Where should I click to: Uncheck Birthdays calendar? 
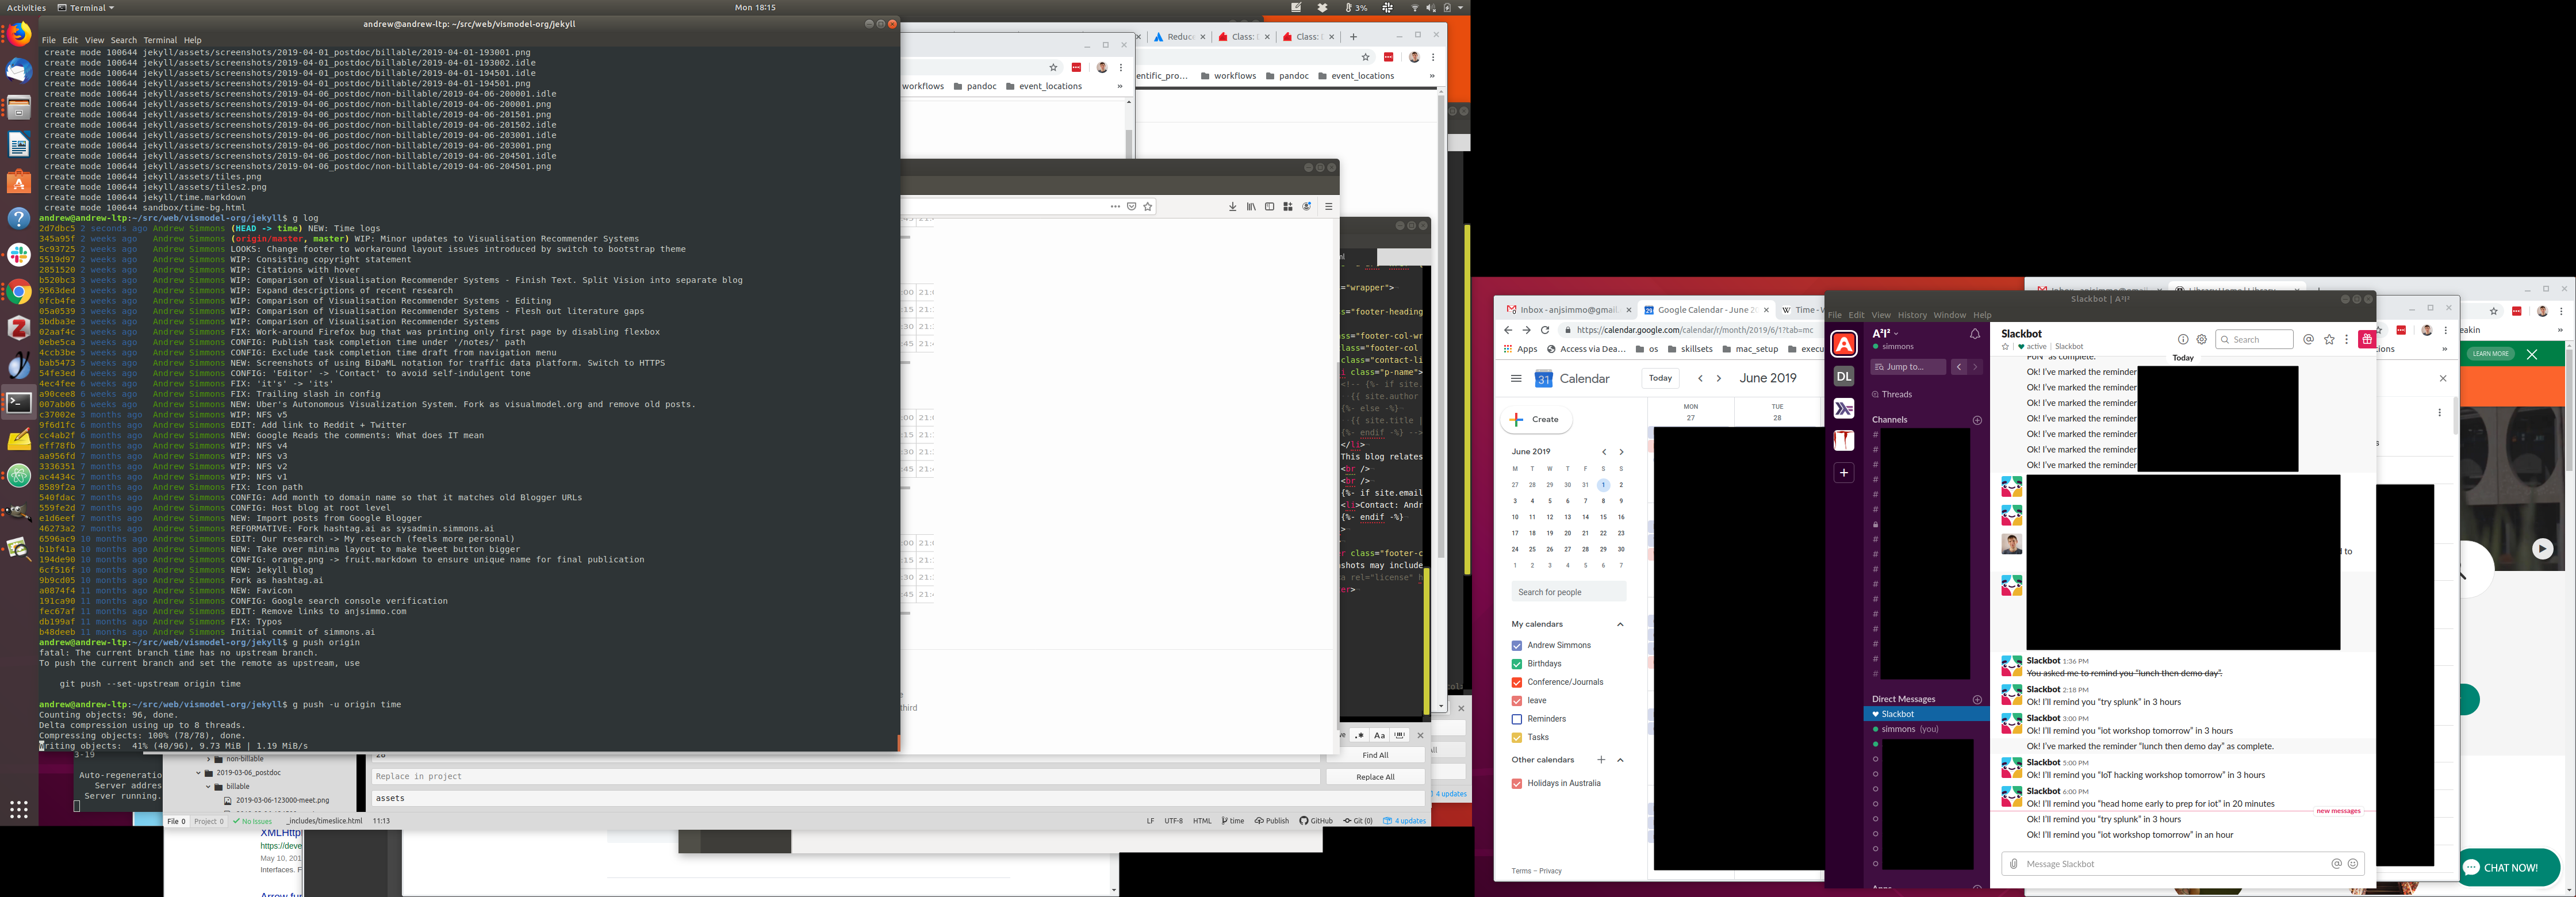[1516, 664]
